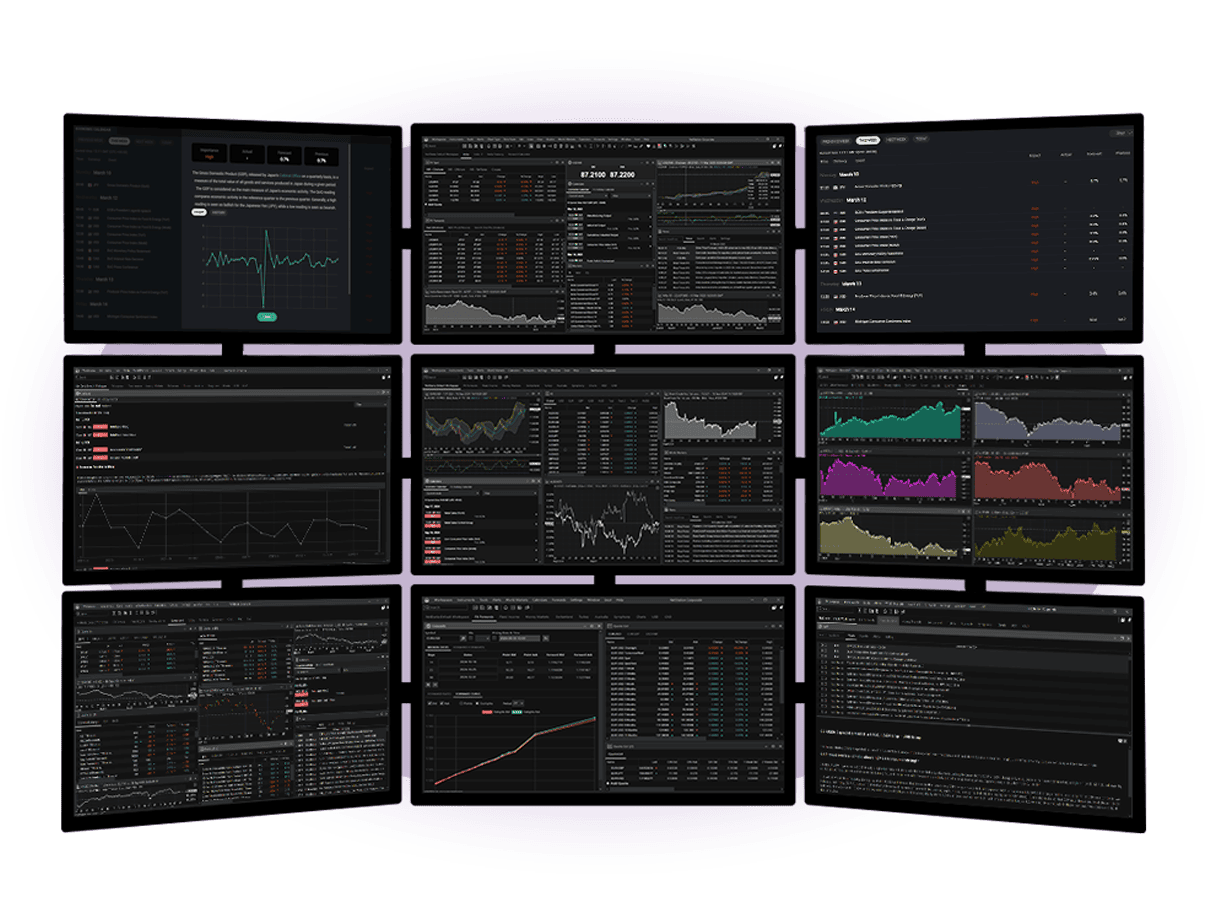Select Switzerland workspace tab, bottom-center monitor
This screenshot has width=1205, height=924.
coord(564,617)
